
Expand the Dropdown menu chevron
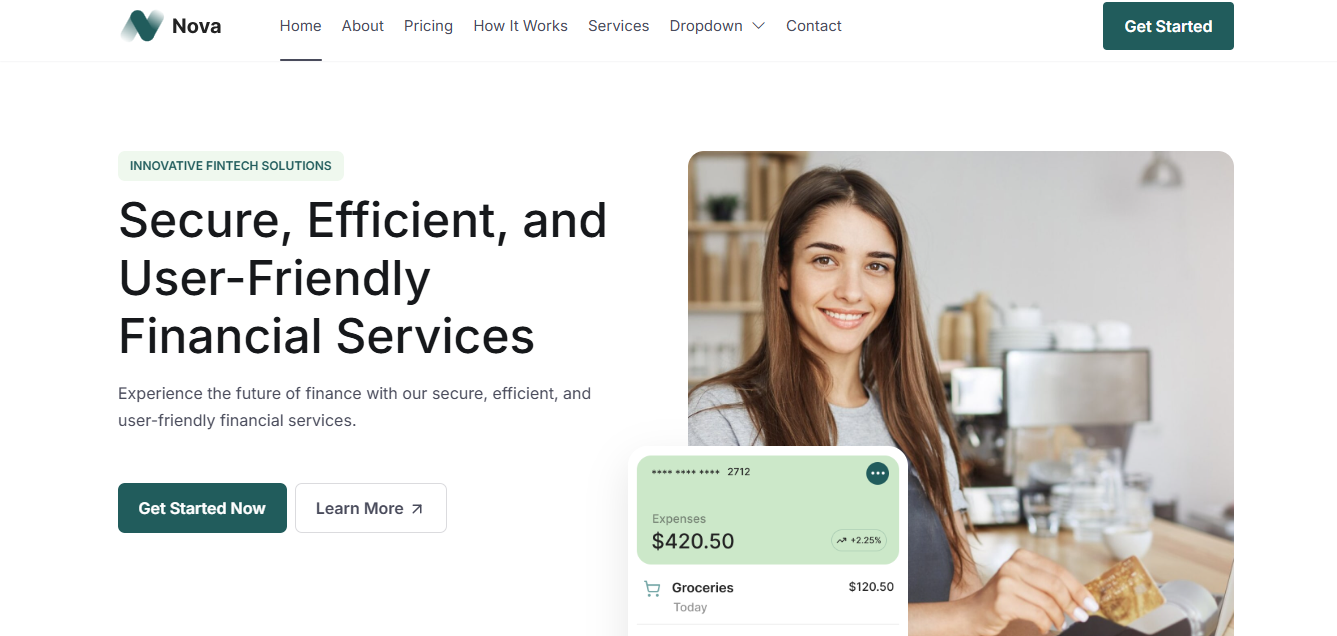click(758, 26)
